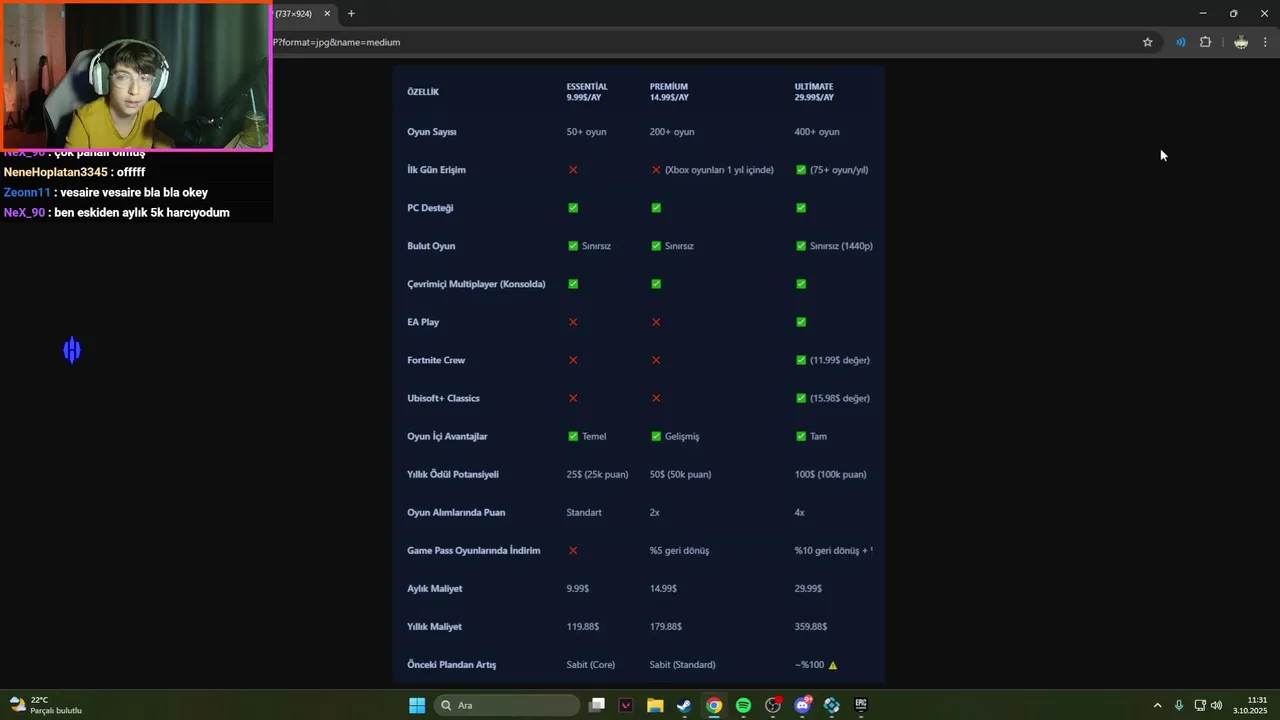Click the 'EA Play' row label
The height and width of the screenshot is (720, 1280).
pyautogui.click(x=423, y=322)
